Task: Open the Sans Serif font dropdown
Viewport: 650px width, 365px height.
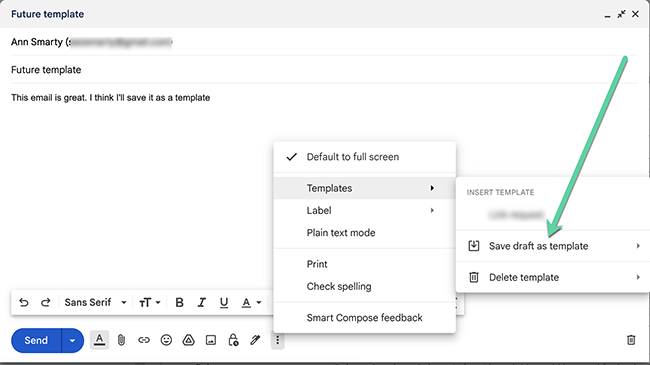Action: click(95, 302)
